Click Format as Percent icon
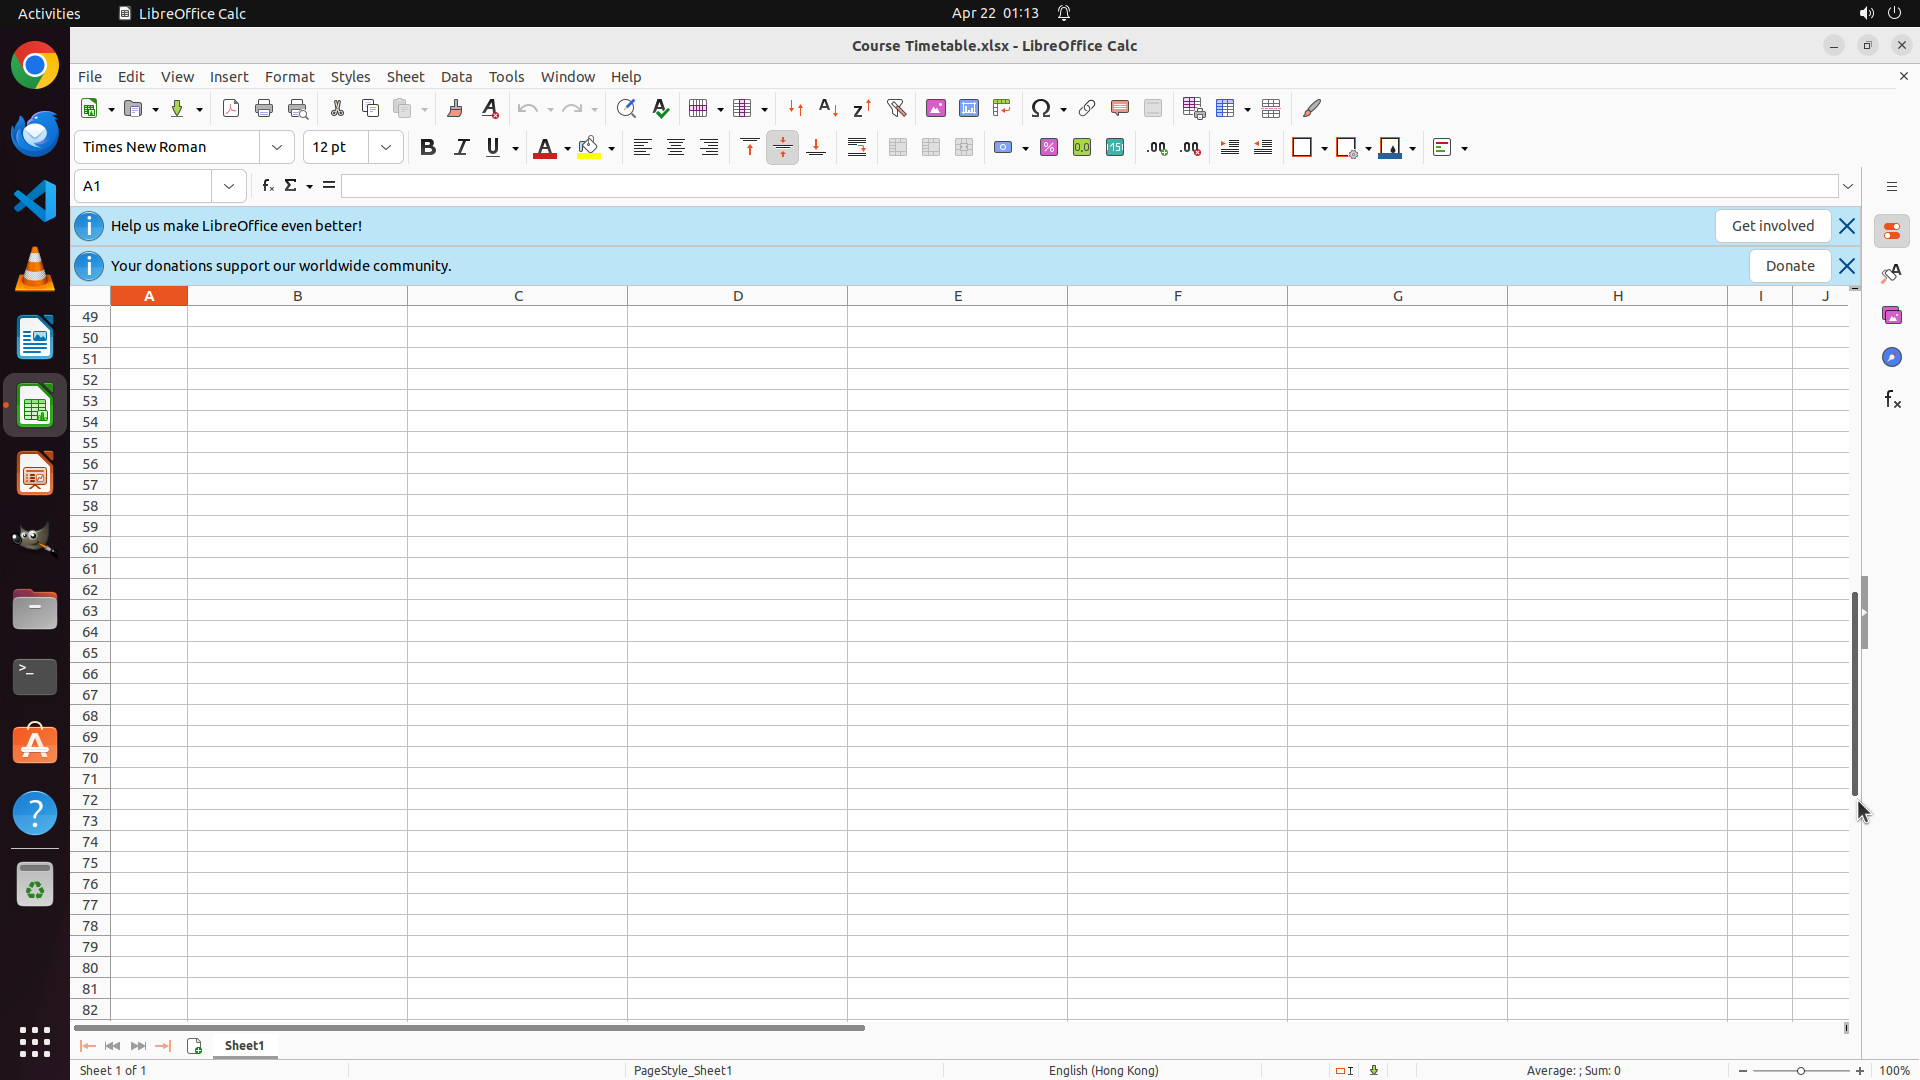The width and height of the screenshot is (1920, 1080). point(1049,147)
